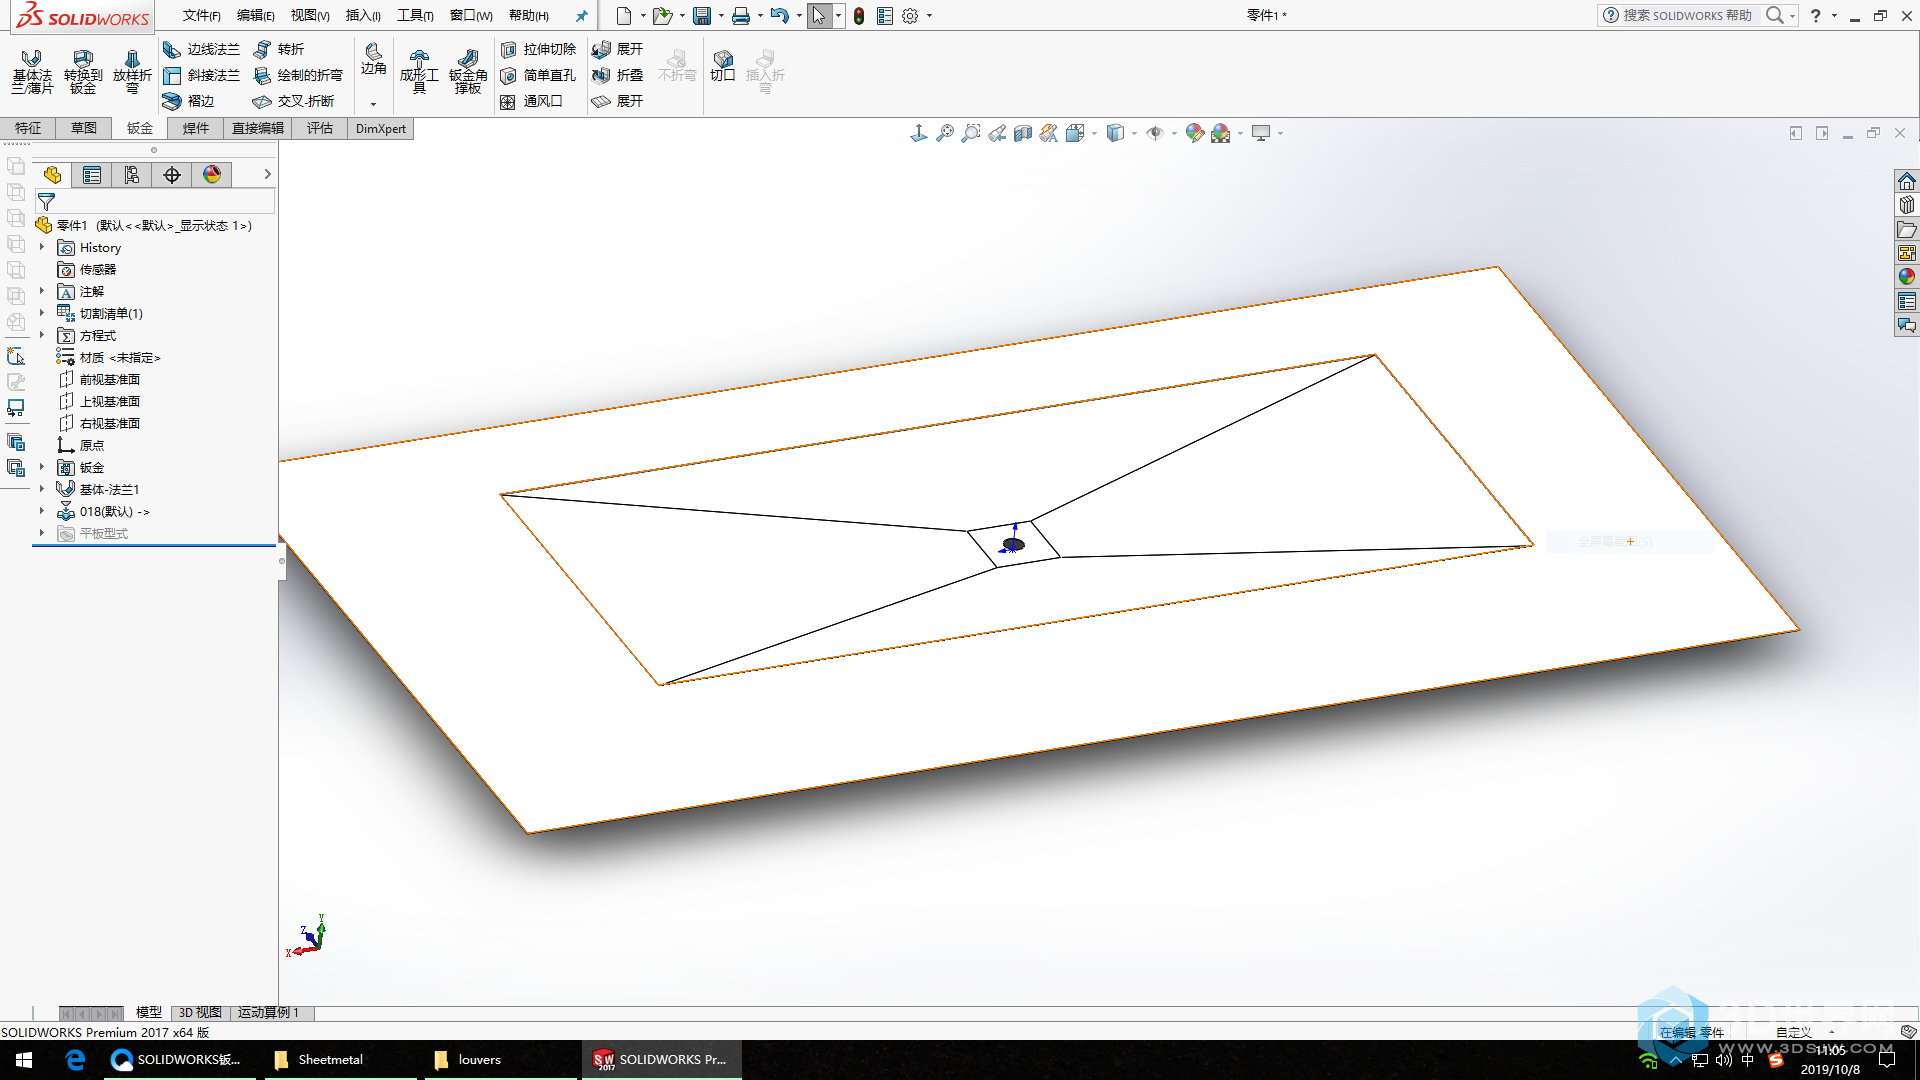Screen dimensions: 1920x1080
Task: Expand the 钣金 feature node
Action: coord(42,467)
